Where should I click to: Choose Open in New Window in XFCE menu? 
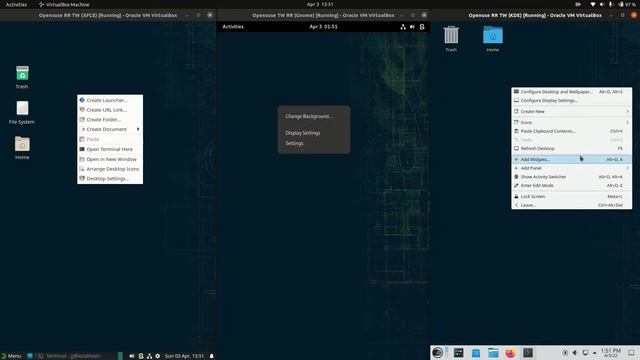tap(110, 159)
